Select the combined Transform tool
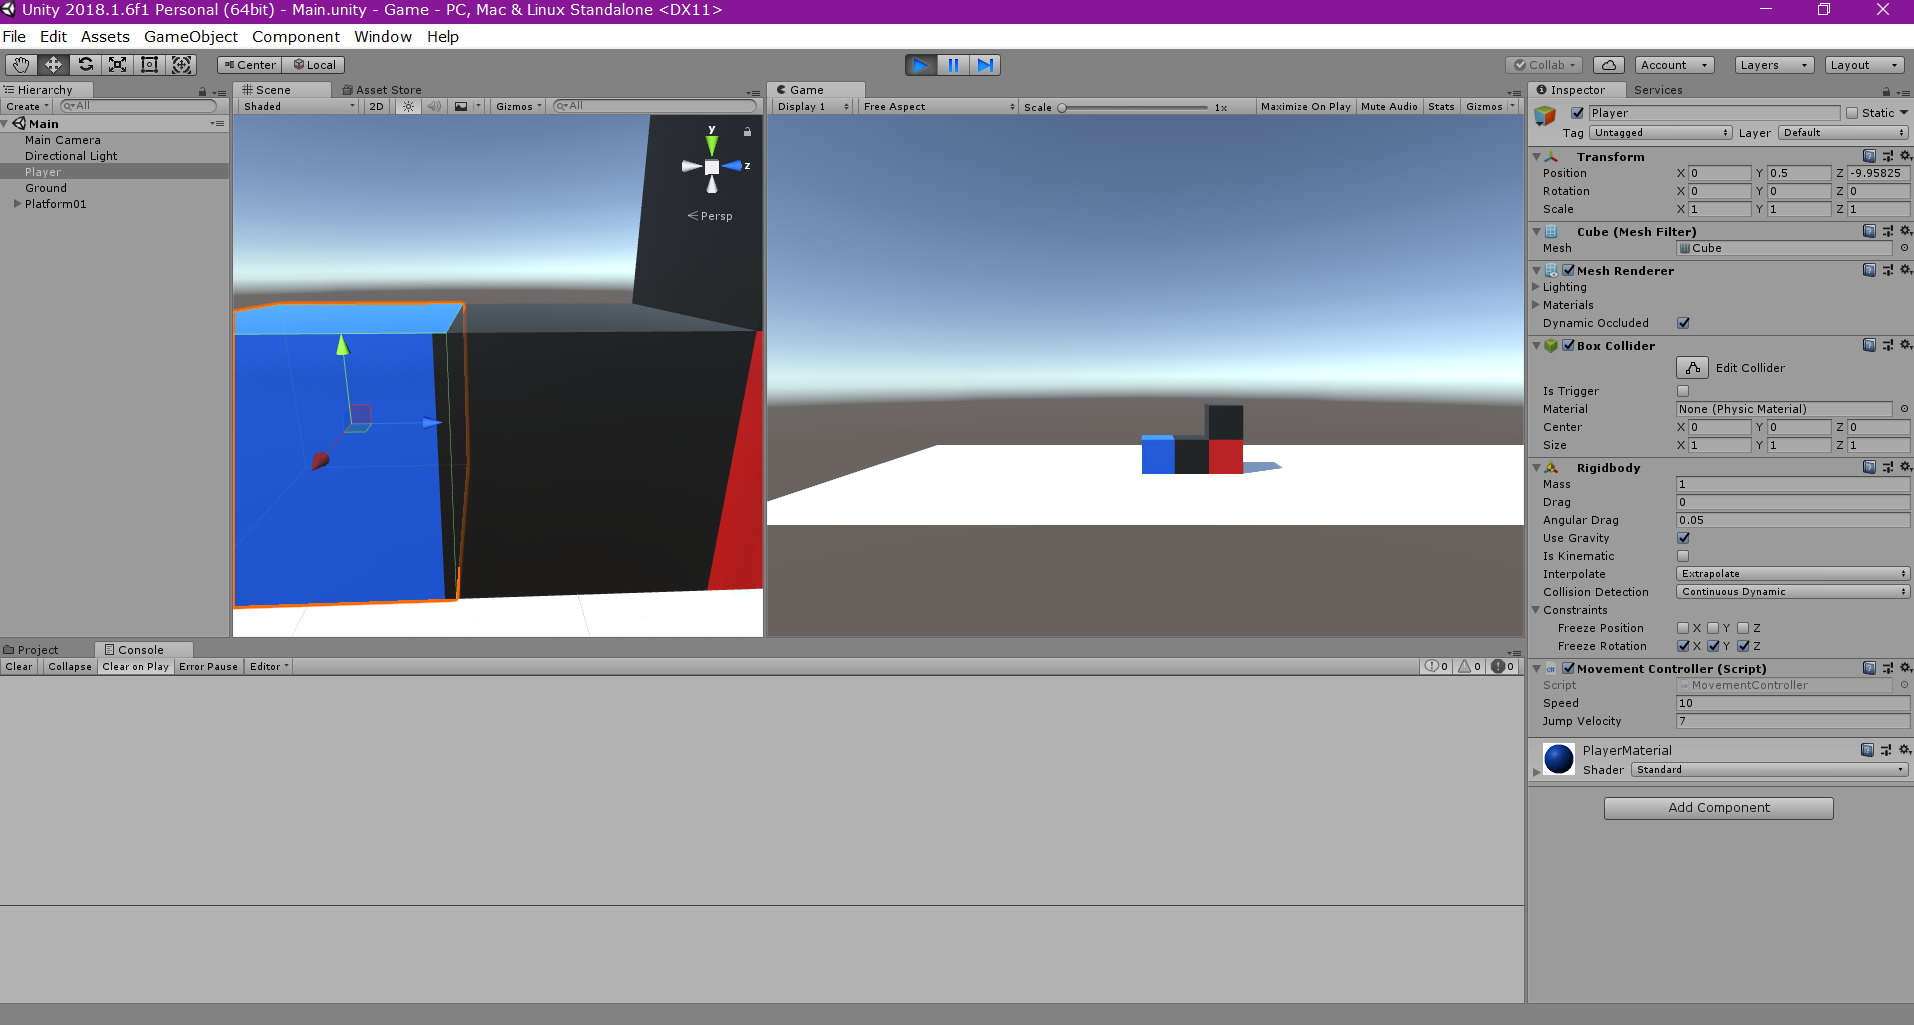Screen dimensions: 1914x1026 point(181,65)
